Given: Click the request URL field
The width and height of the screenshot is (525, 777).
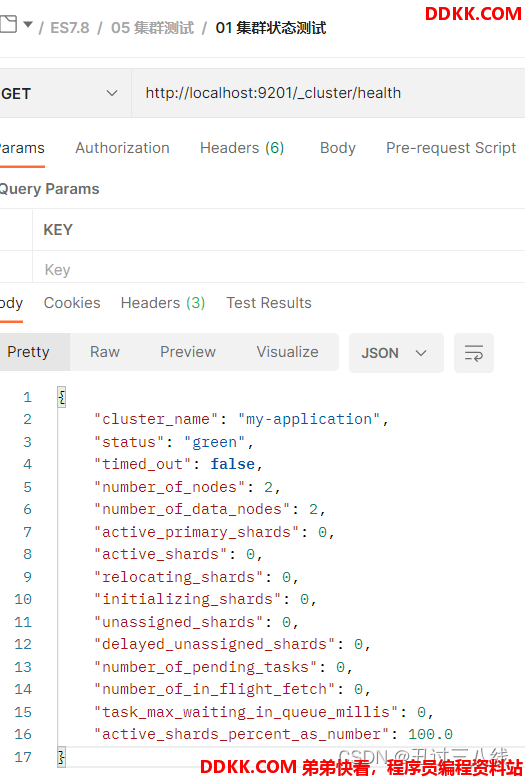Looking at the screenshot, I should tap(328, 93).
